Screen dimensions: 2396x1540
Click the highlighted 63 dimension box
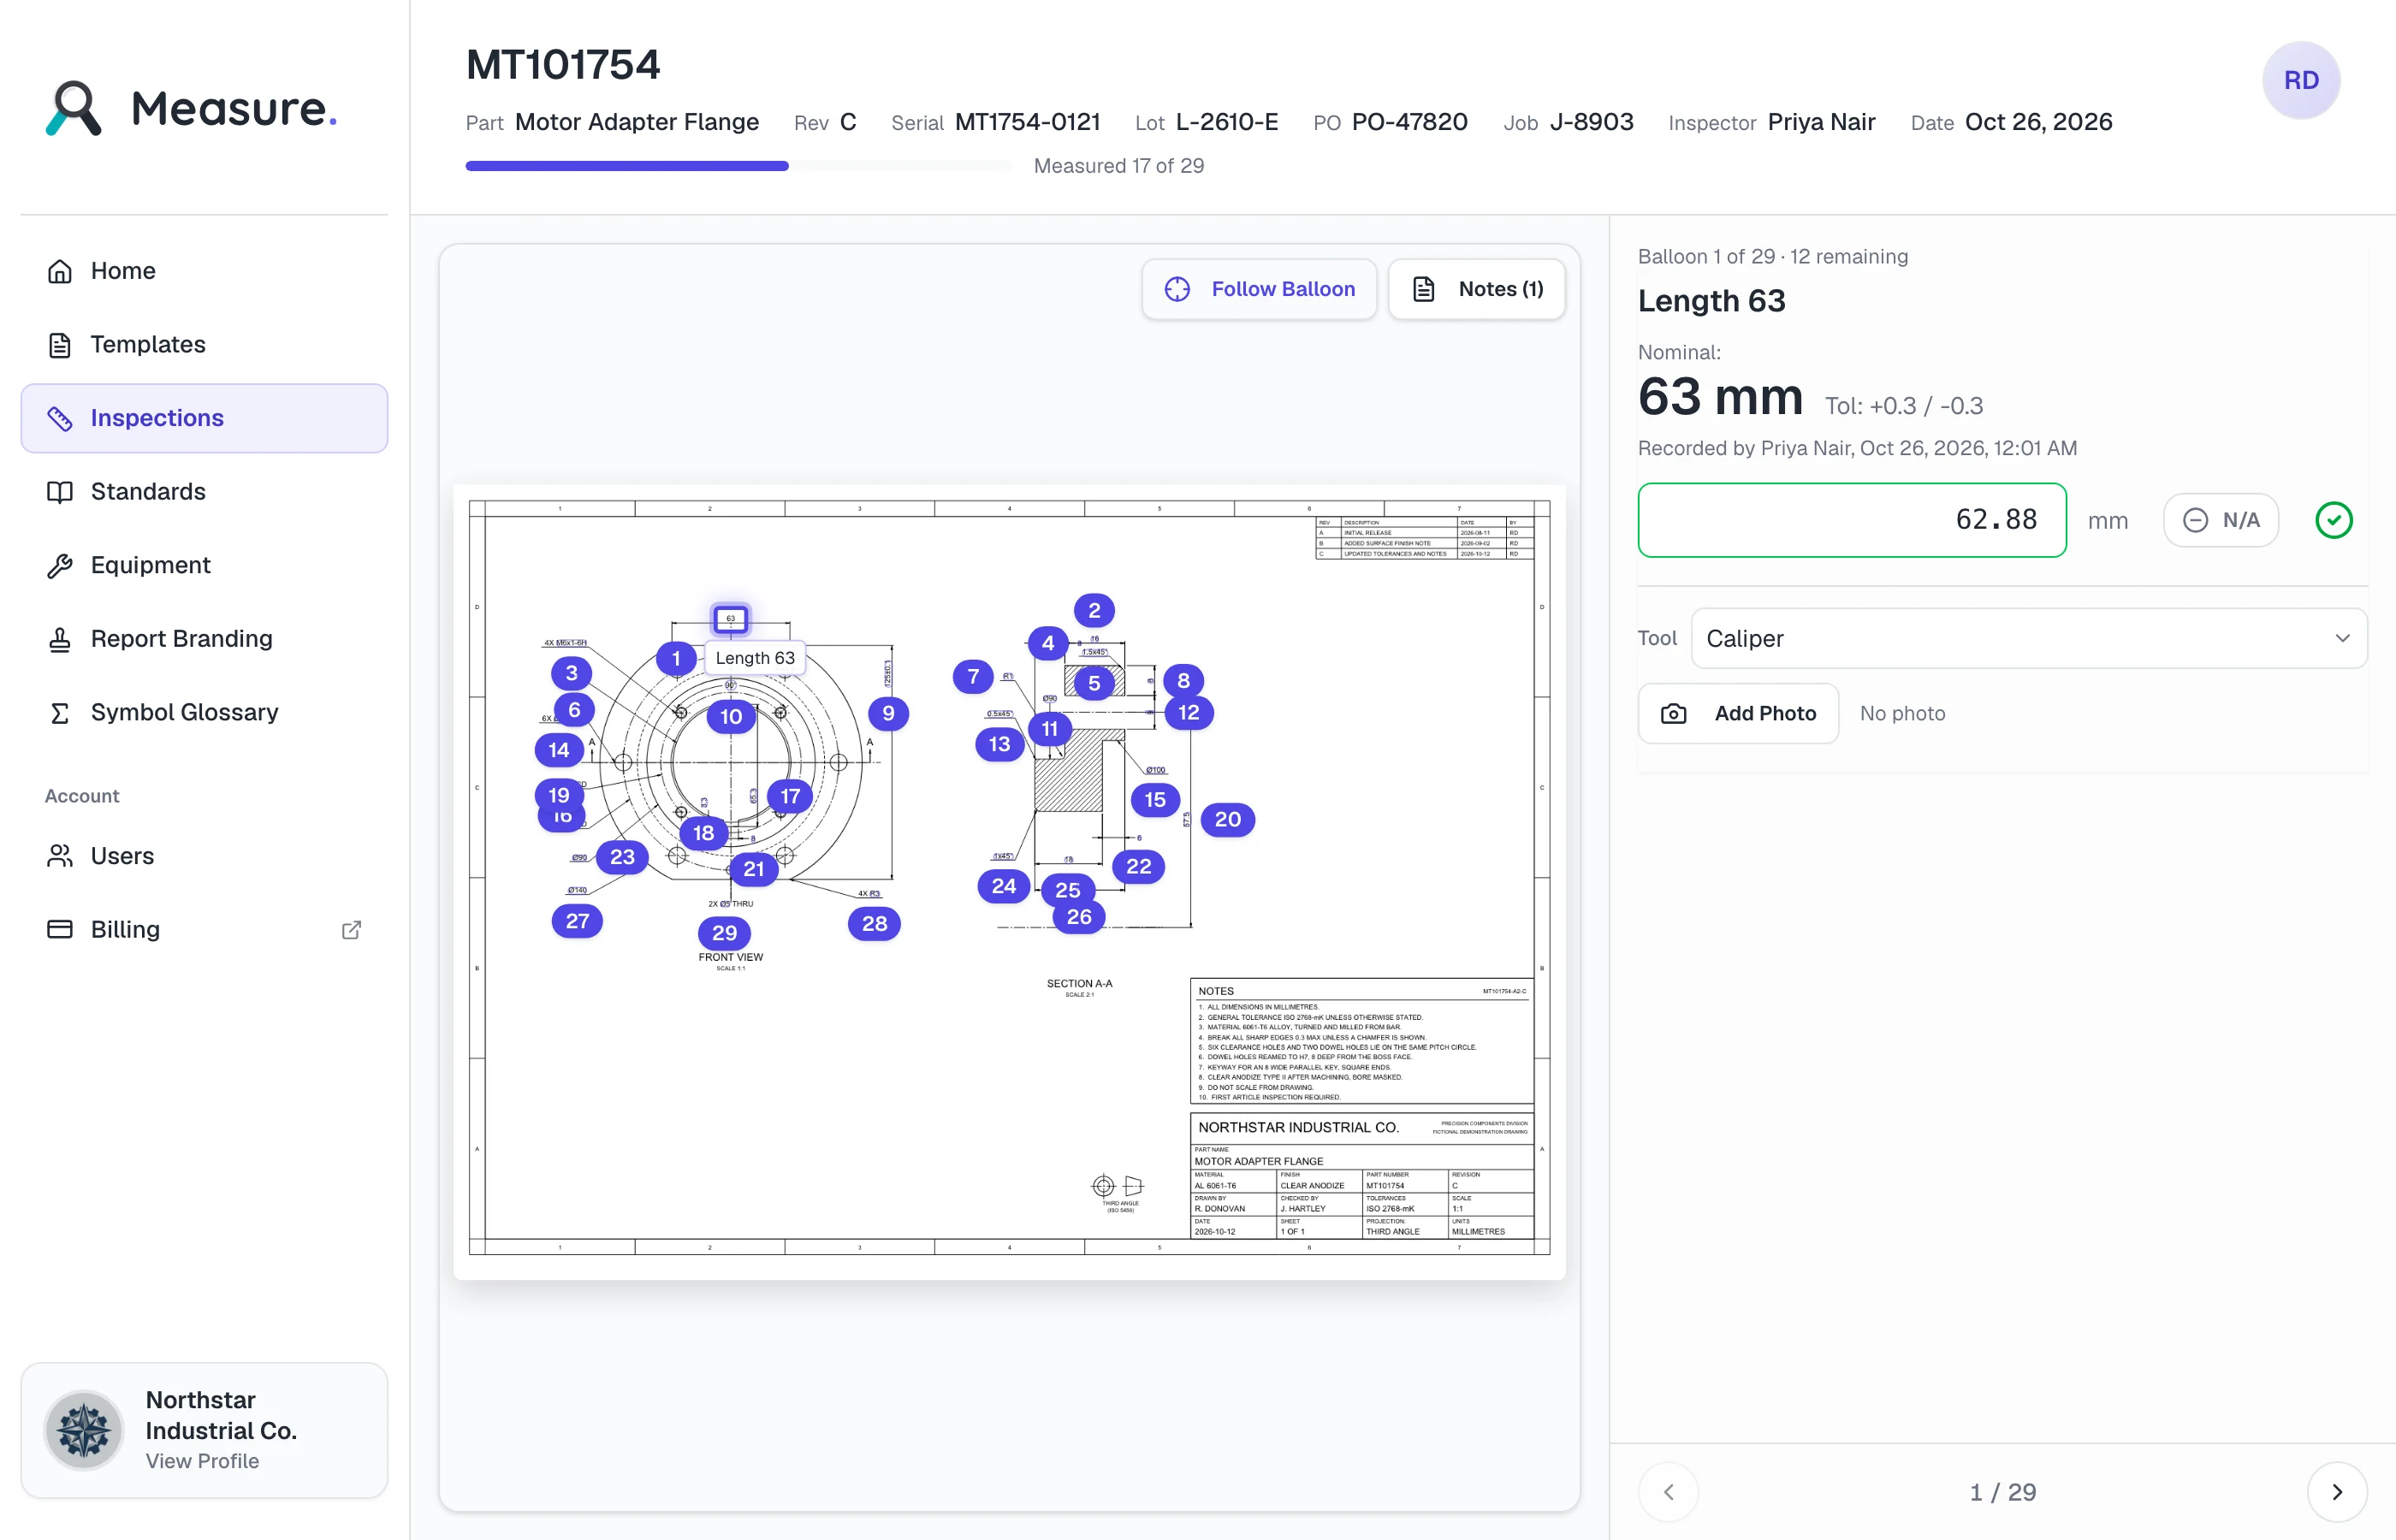730,619
